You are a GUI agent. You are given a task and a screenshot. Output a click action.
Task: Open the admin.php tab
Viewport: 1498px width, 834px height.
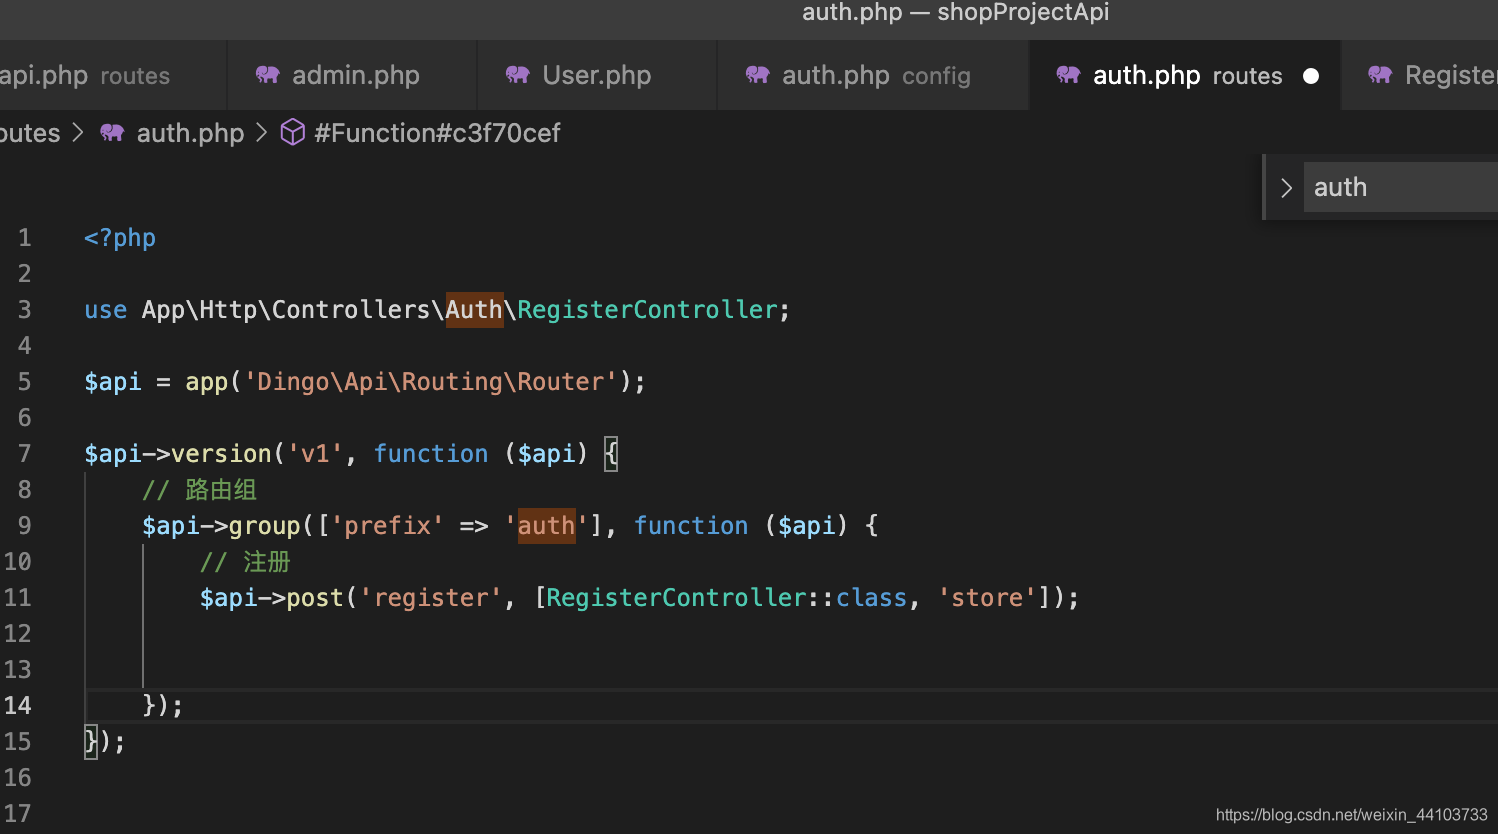(x=352, y=75)
